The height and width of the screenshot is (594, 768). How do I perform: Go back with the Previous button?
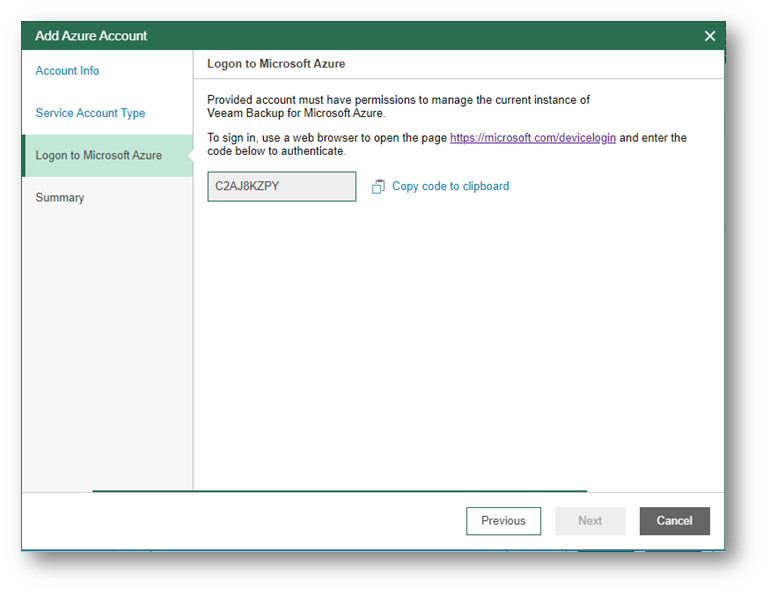pos(504,521)
